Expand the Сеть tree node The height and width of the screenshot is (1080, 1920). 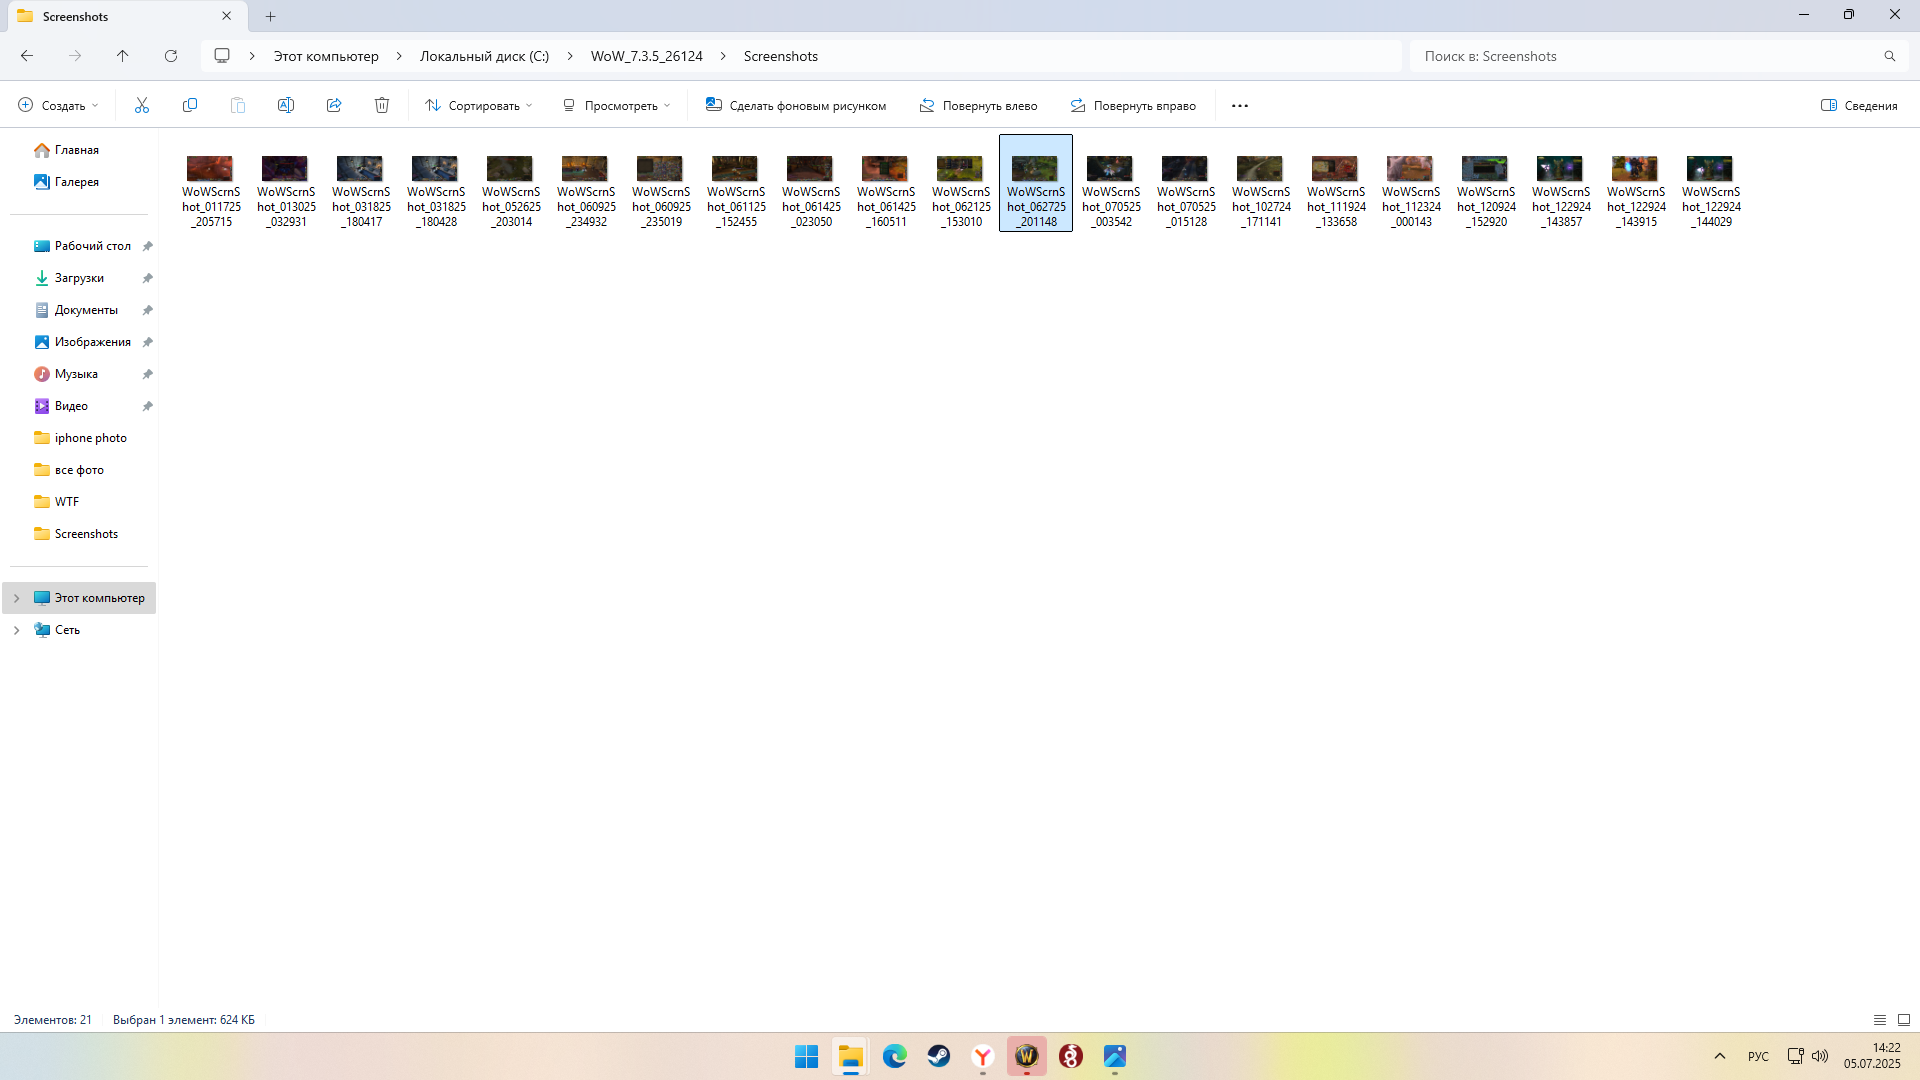coord(16,630)
